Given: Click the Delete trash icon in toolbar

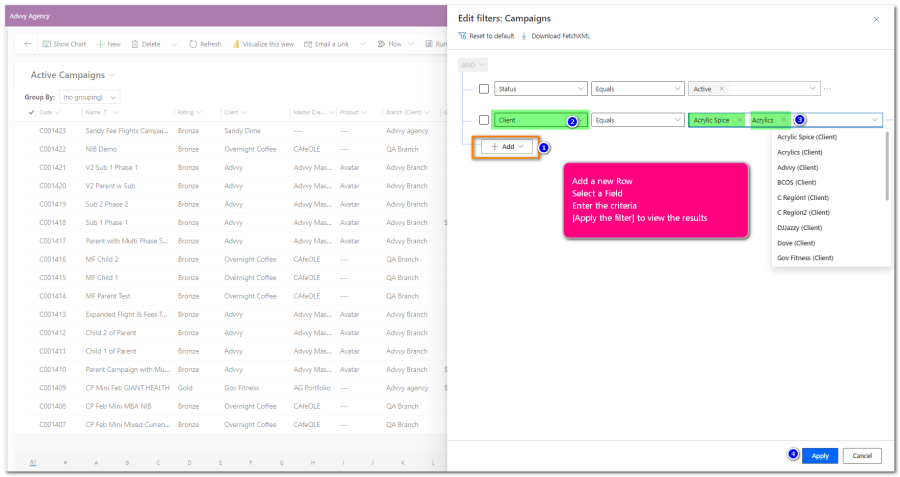Looking at the screenshot, I should (134, 44).
